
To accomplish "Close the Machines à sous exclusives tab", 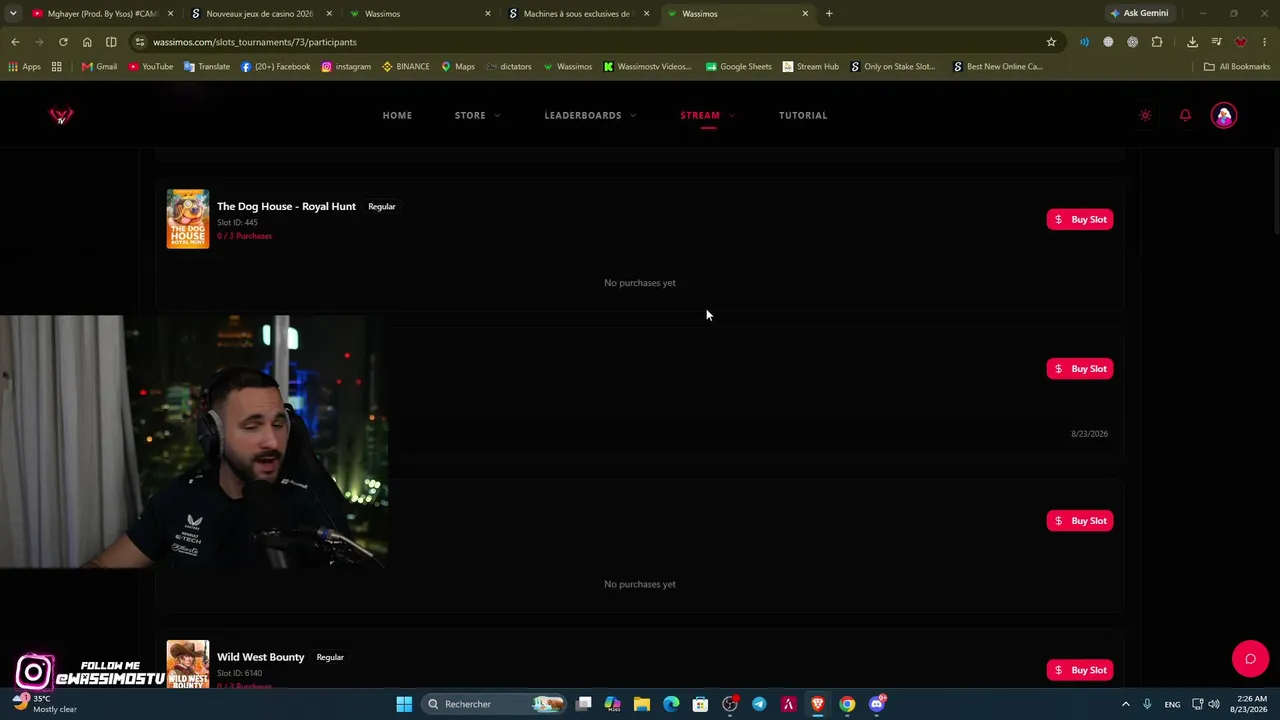I will tap(646, 14).
